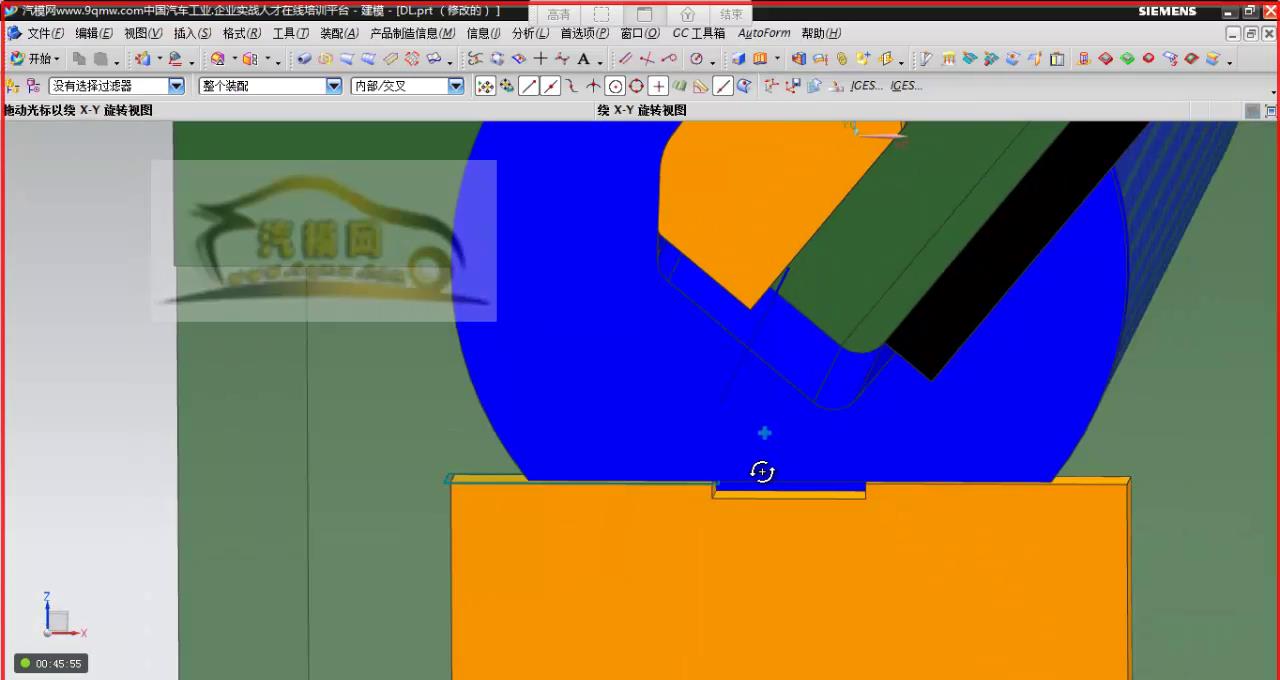Click the 结束 (End) recording button
The width and height of the screenshot is (1280, 680).
point(731,14)
